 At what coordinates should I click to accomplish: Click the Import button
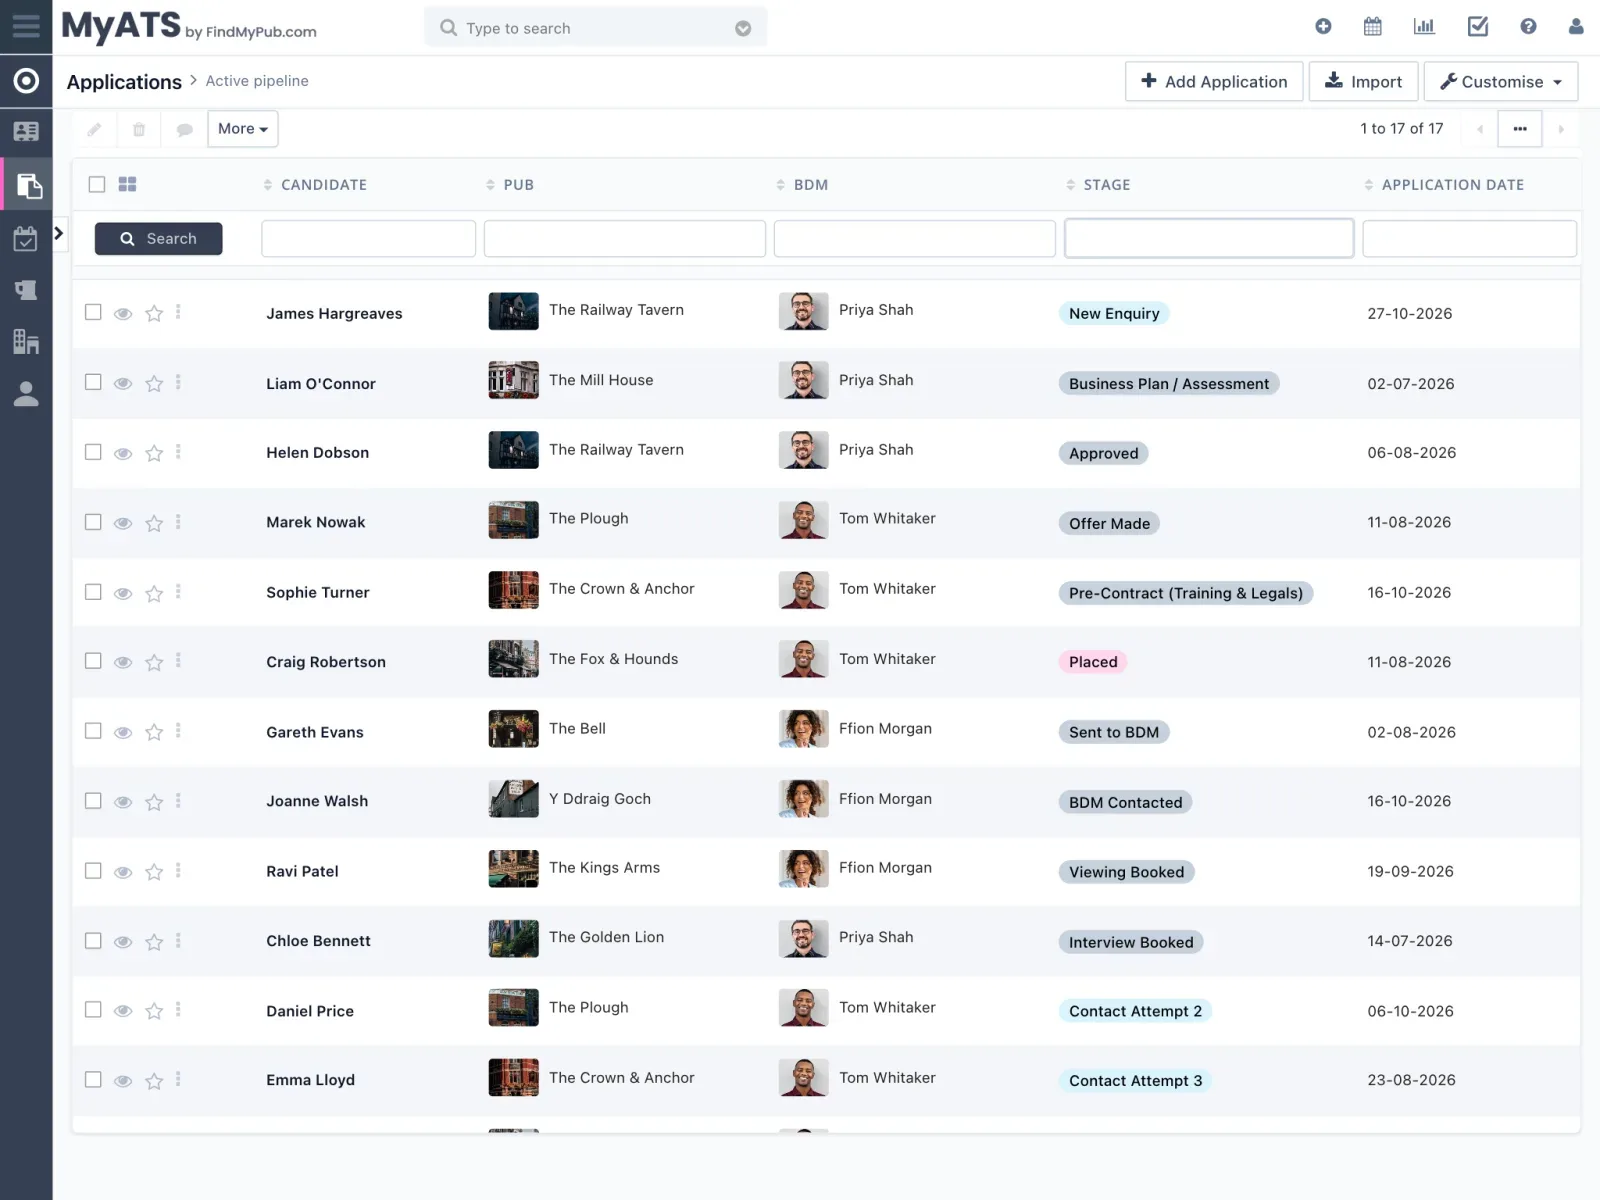point(1364,82)
